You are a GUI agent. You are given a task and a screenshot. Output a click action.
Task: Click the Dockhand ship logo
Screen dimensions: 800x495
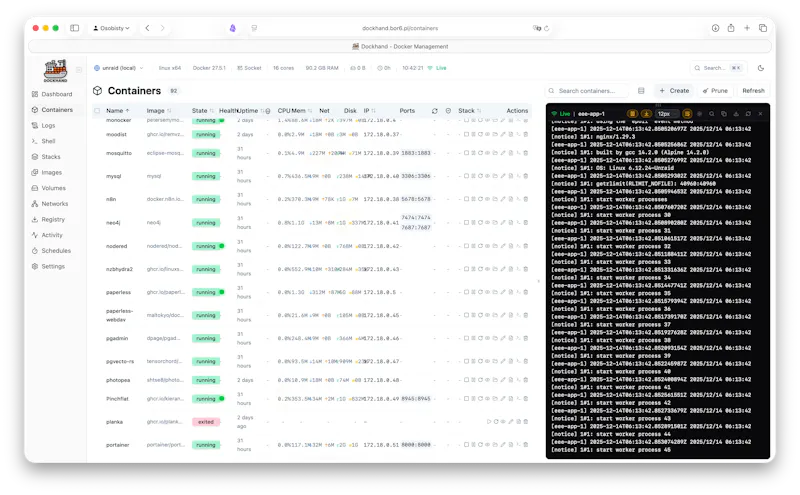(56, 70)
